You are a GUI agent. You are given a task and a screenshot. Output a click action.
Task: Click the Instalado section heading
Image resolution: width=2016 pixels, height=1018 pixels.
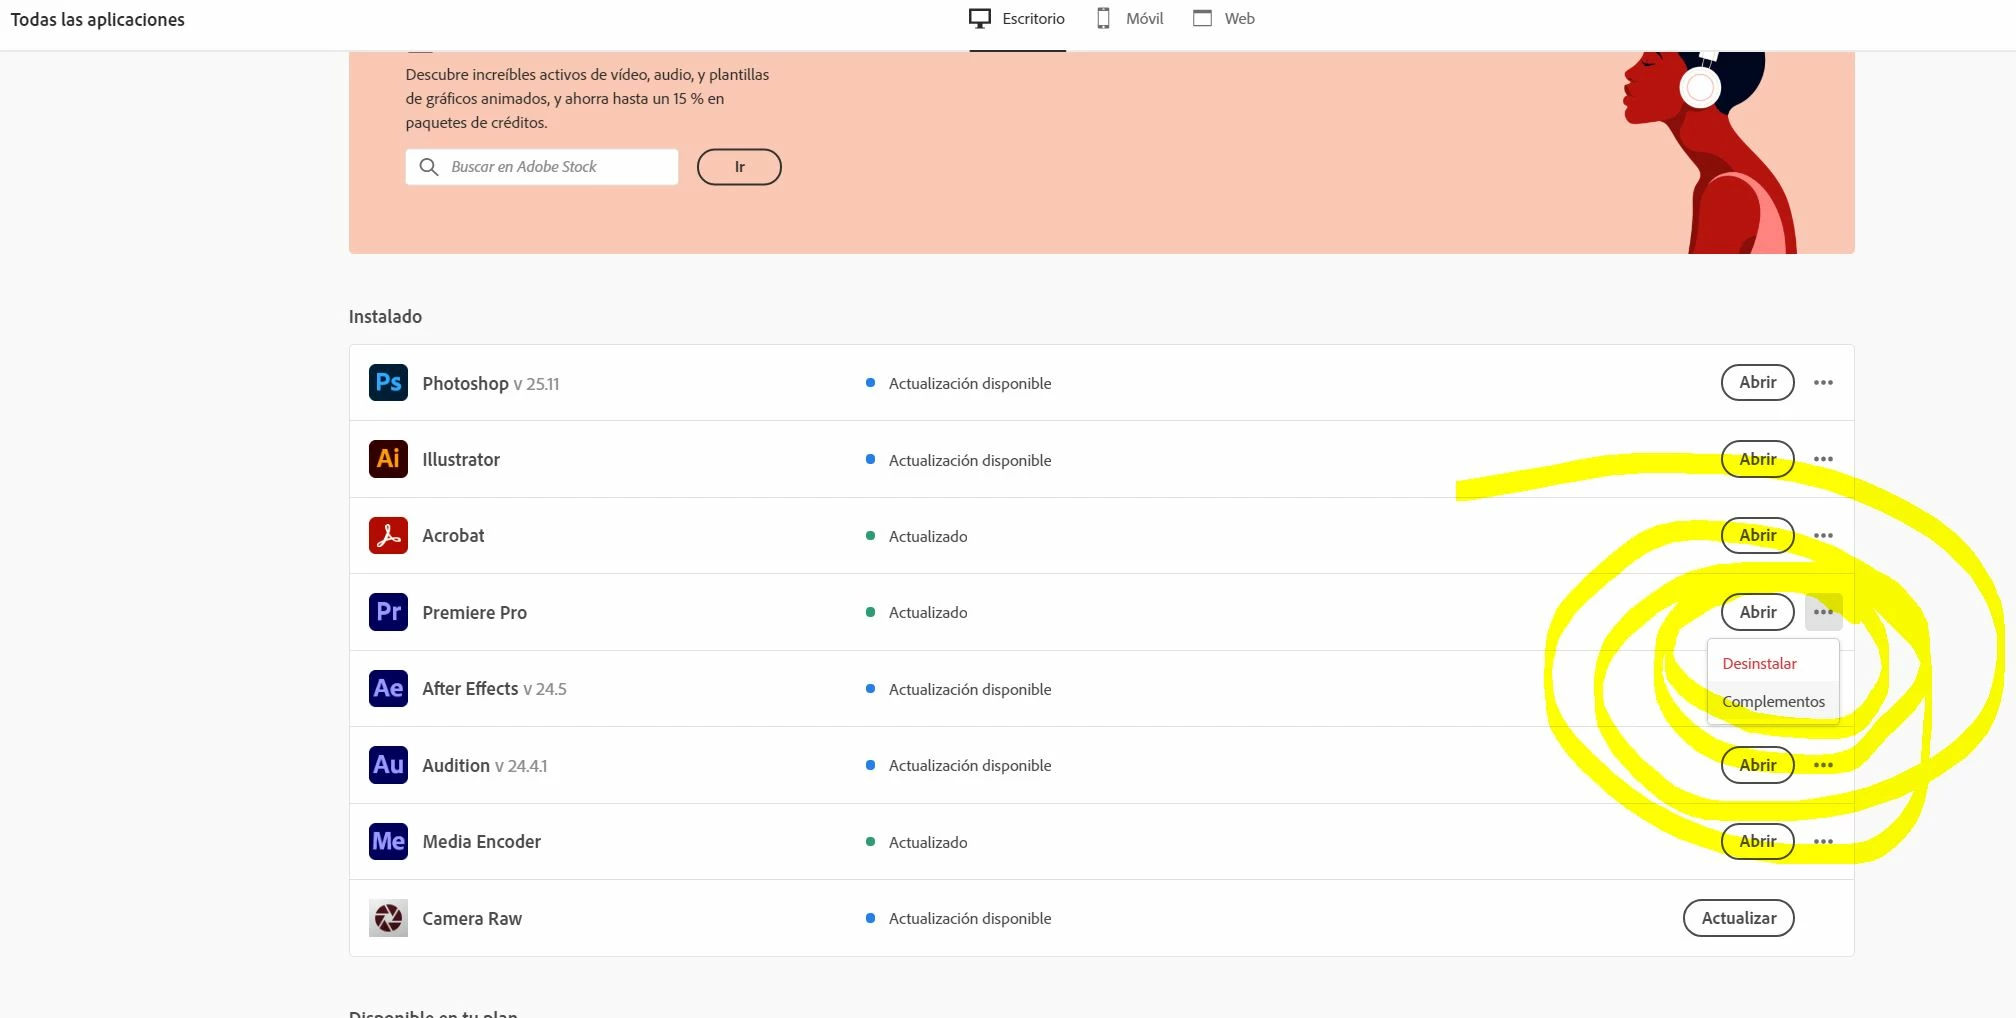tap(385, 316)
